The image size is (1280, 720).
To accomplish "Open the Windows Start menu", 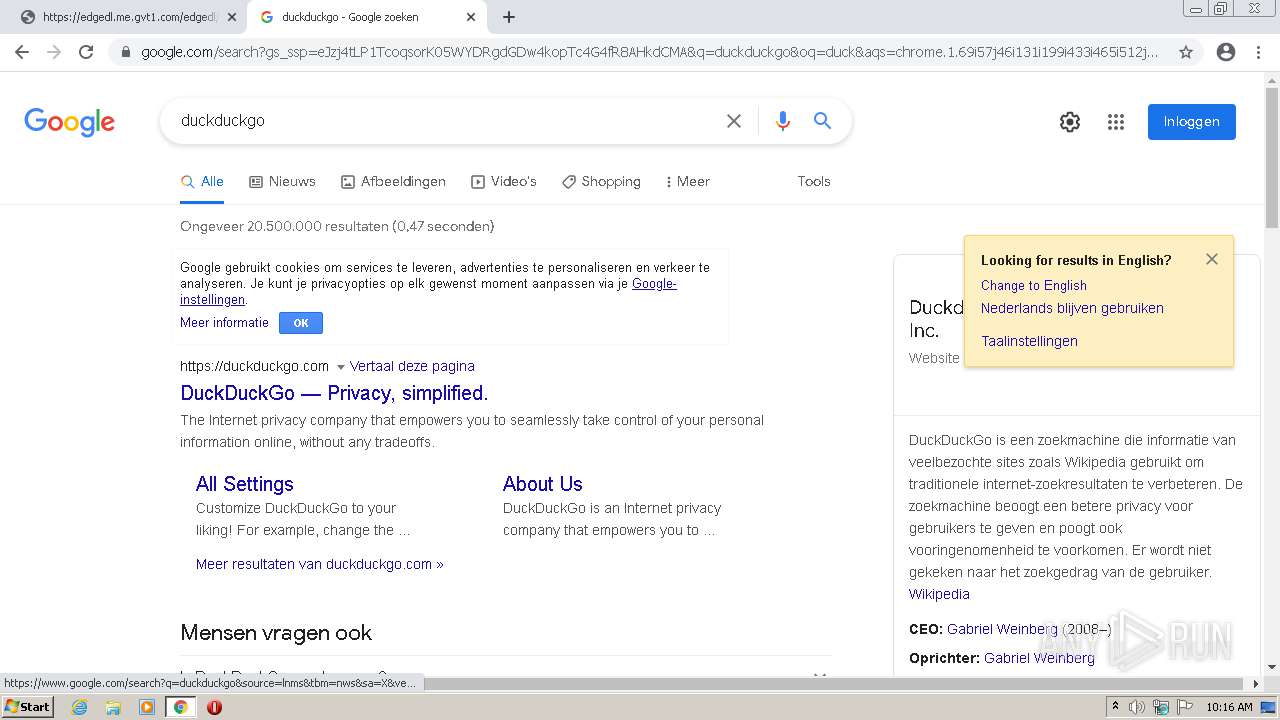I will click(x=27, y=707).
